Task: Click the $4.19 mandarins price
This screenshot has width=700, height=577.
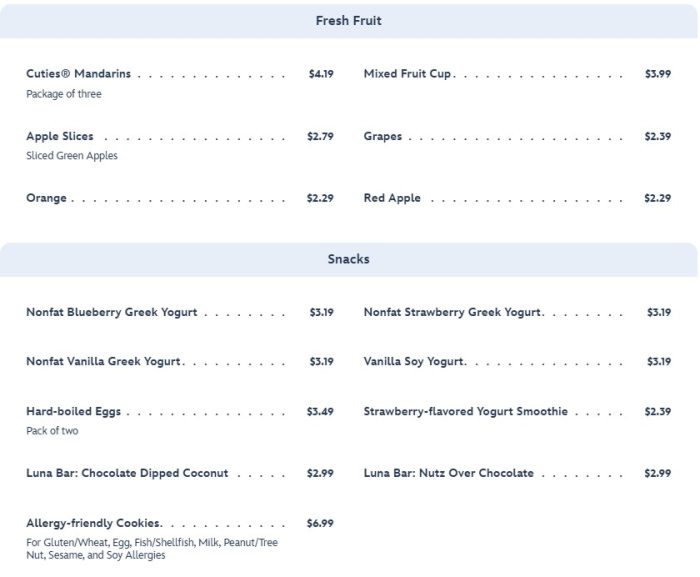Action: click(x=321, y=74)
